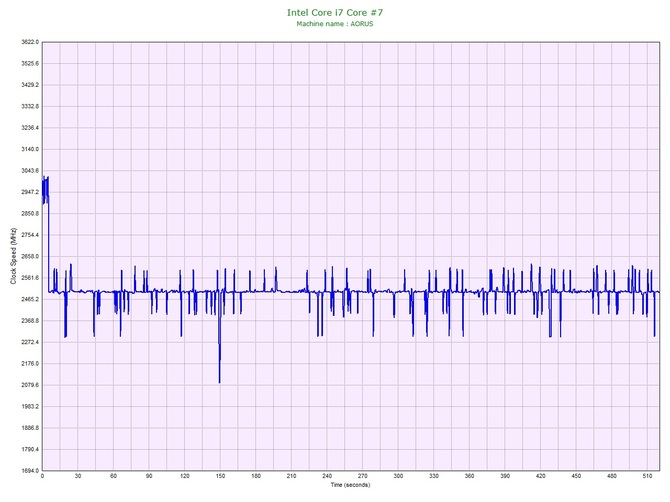670x502 pixels.
Task: Click the "Clock Speed (MHz)" axis label
Action: [13, 256]
